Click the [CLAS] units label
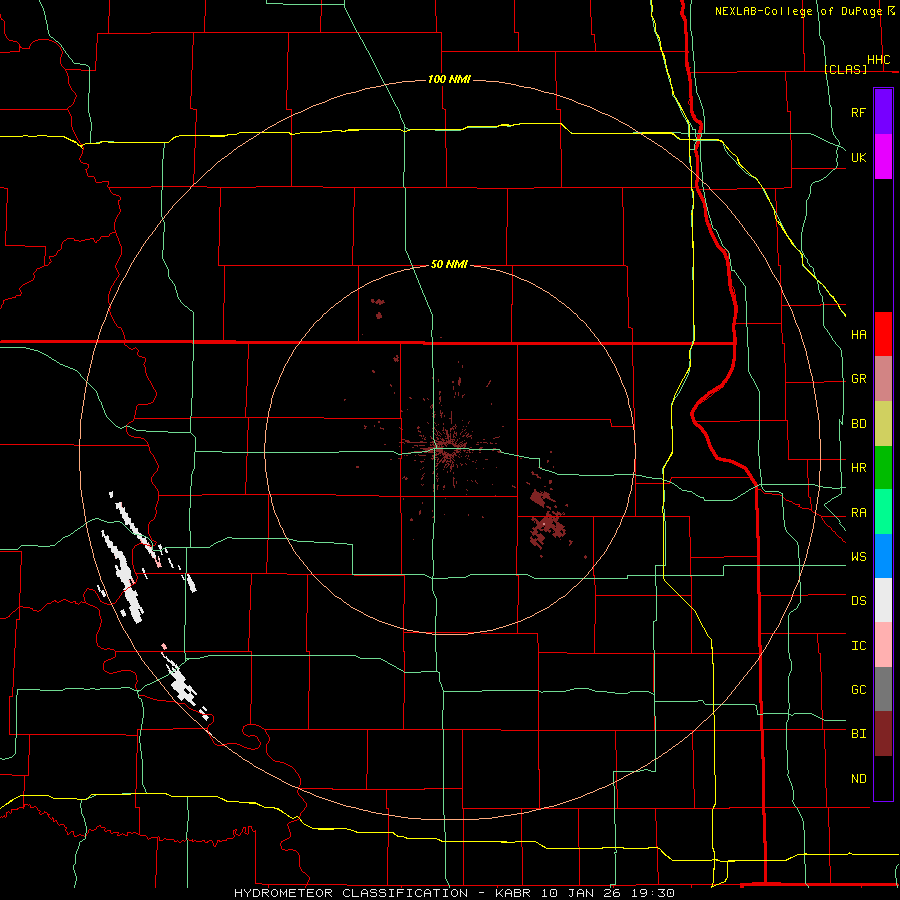Viewport: 900px width, 900px height. coord(845,70)
